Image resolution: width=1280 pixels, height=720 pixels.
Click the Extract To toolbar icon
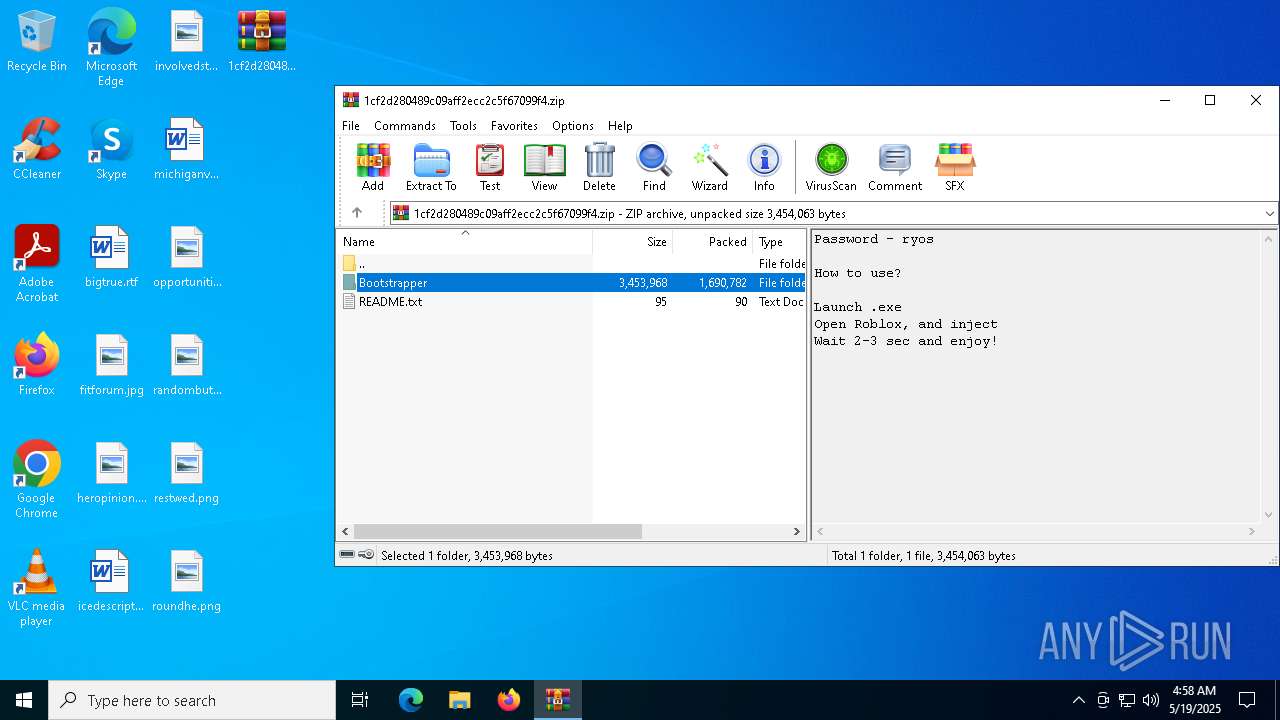(431, 167)
